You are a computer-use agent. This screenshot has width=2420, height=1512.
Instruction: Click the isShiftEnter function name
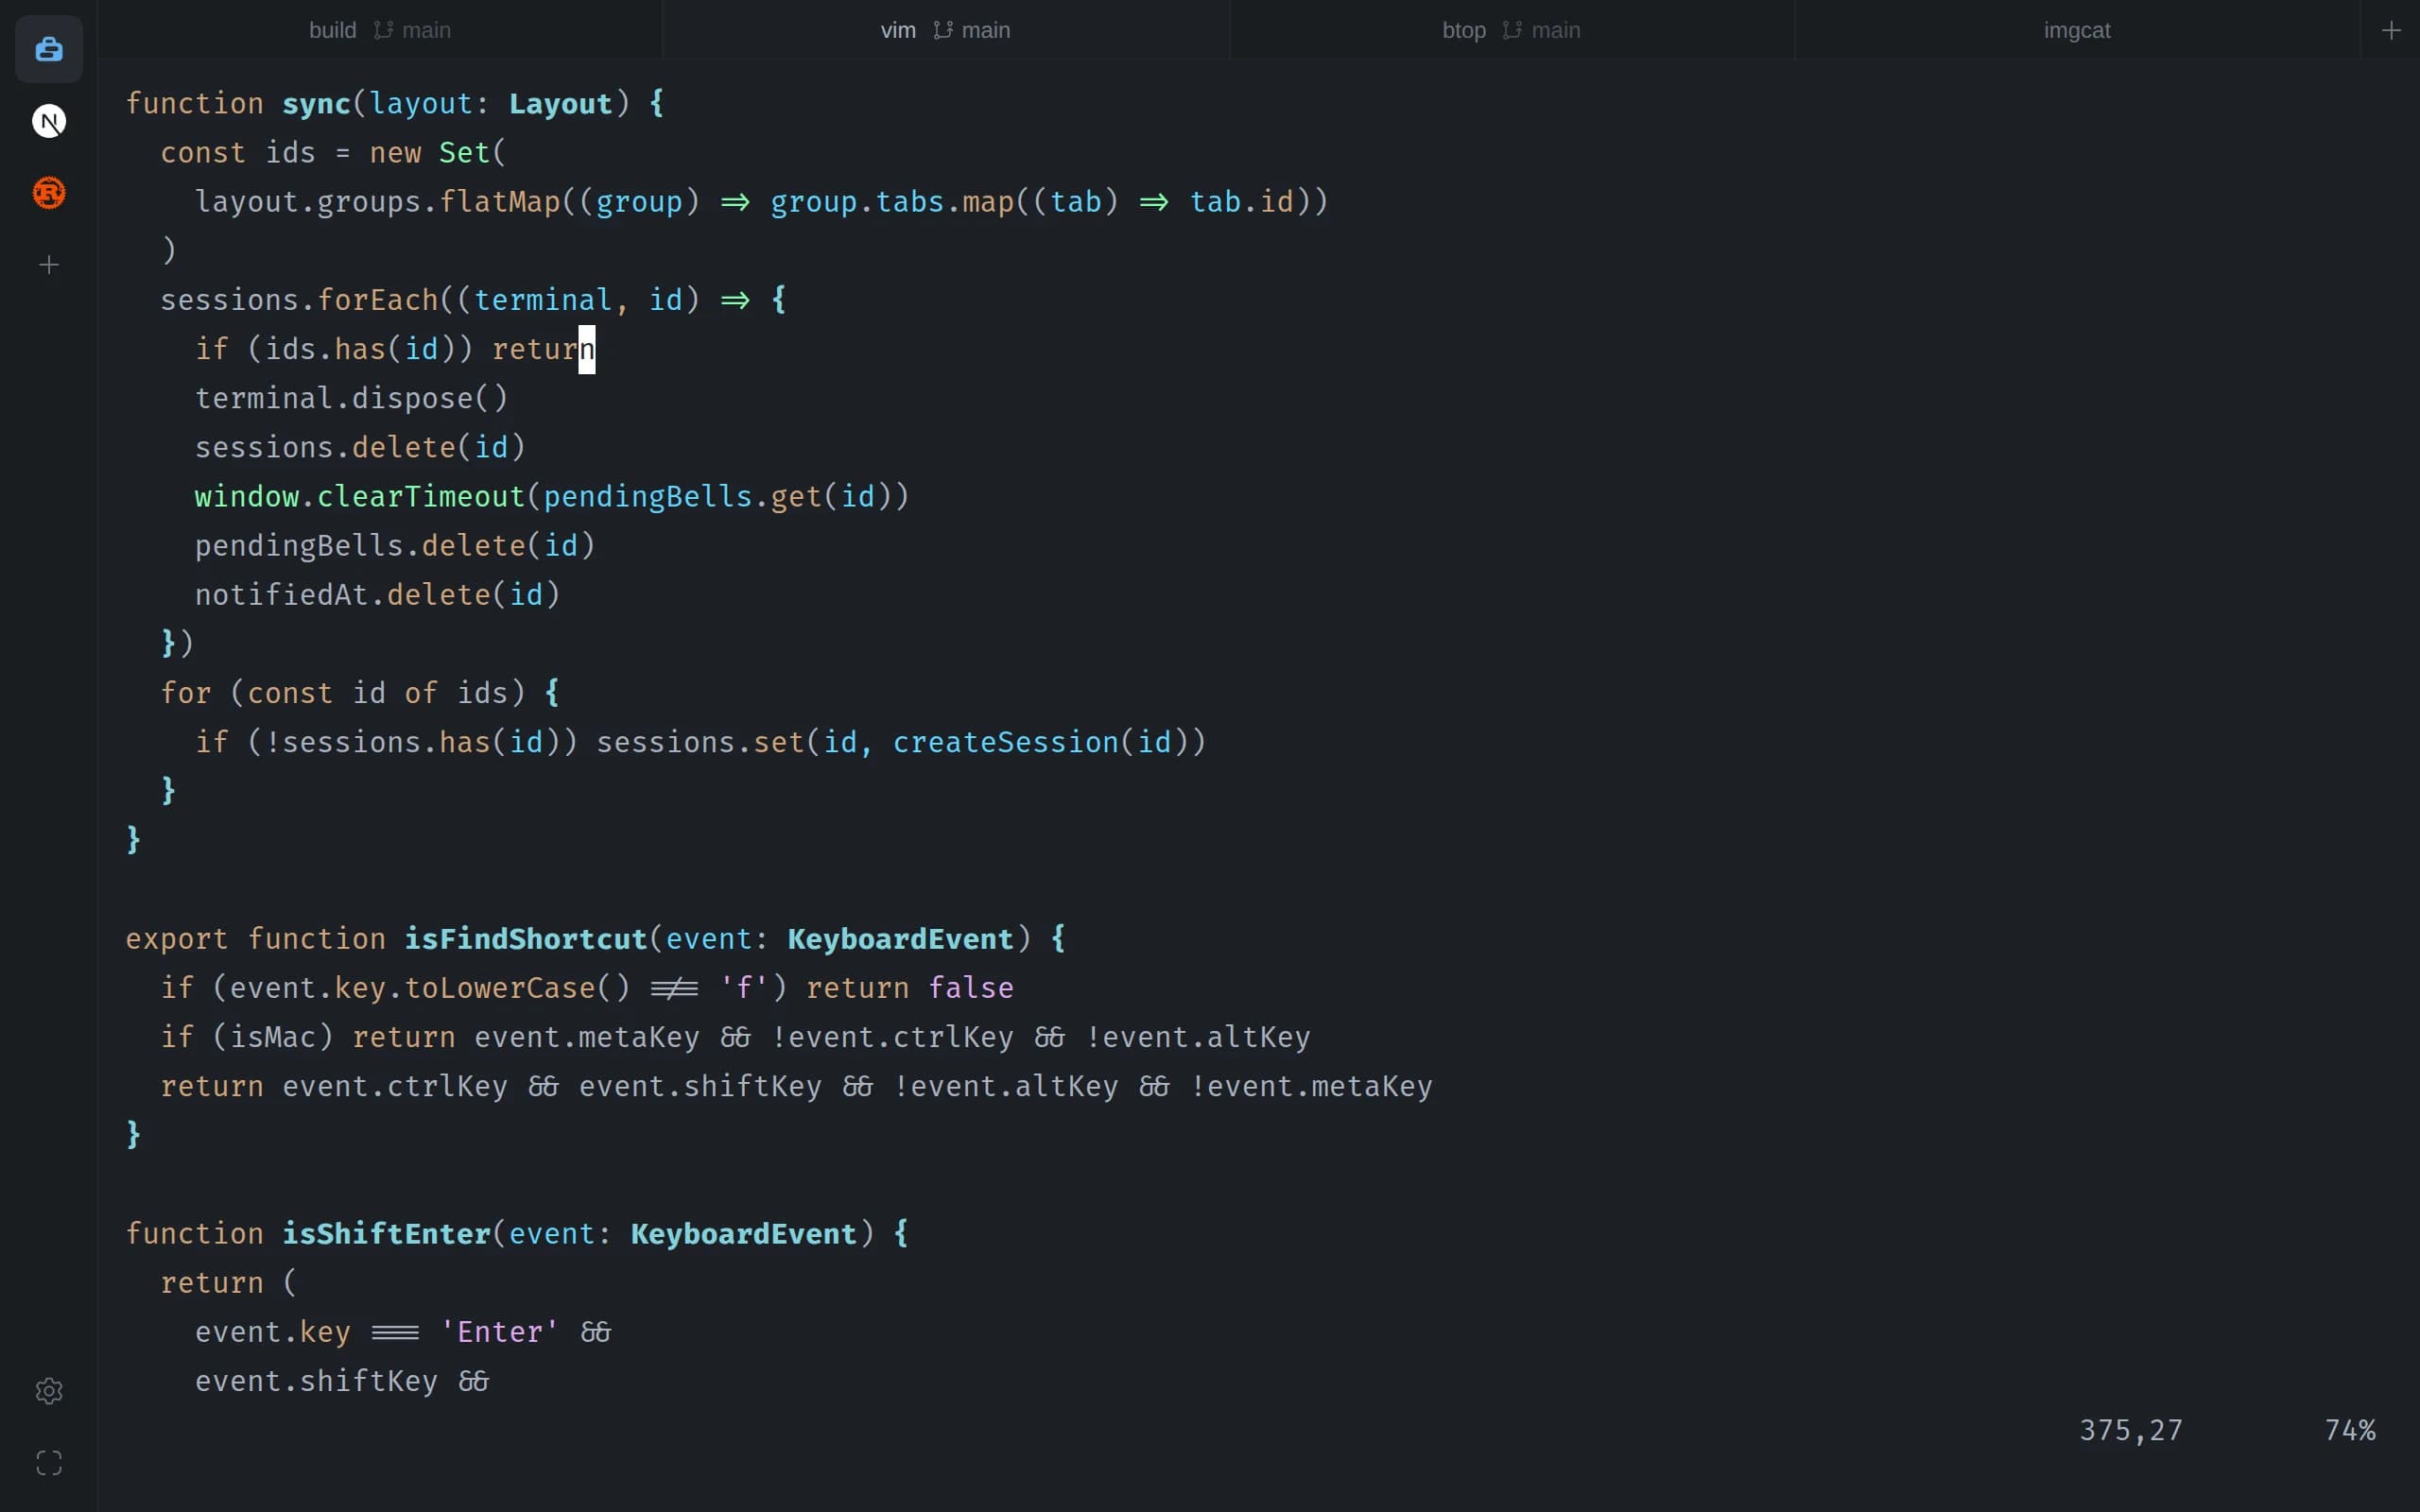pyautogui.click(x=386, y=1233)
